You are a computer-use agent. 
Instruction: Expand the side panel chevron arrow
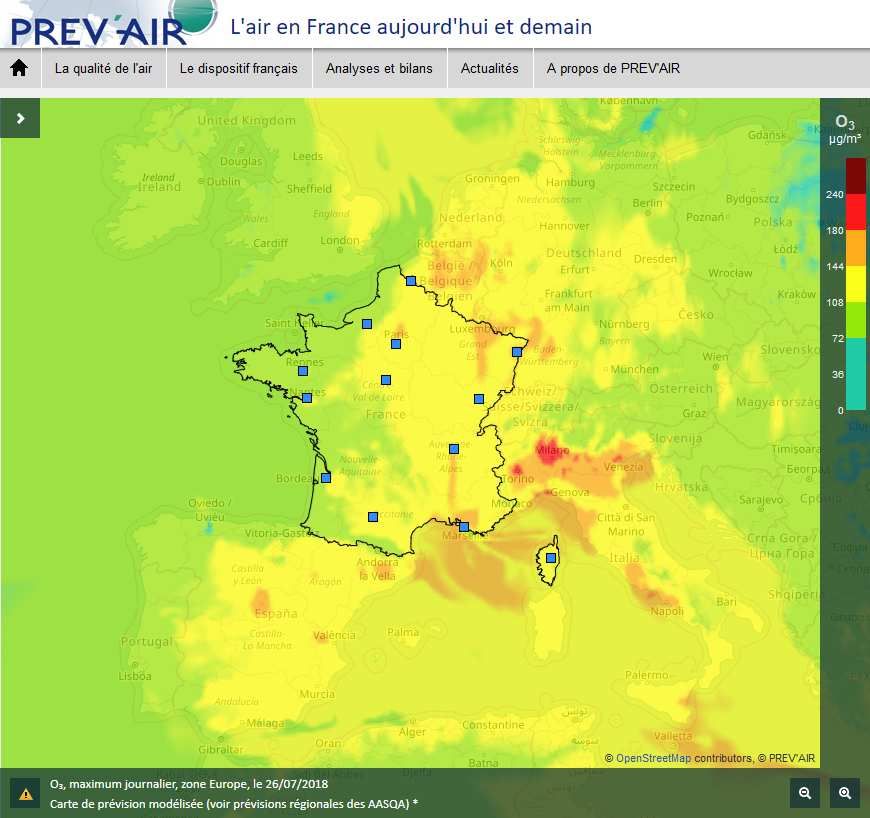(x=20, y=118)
